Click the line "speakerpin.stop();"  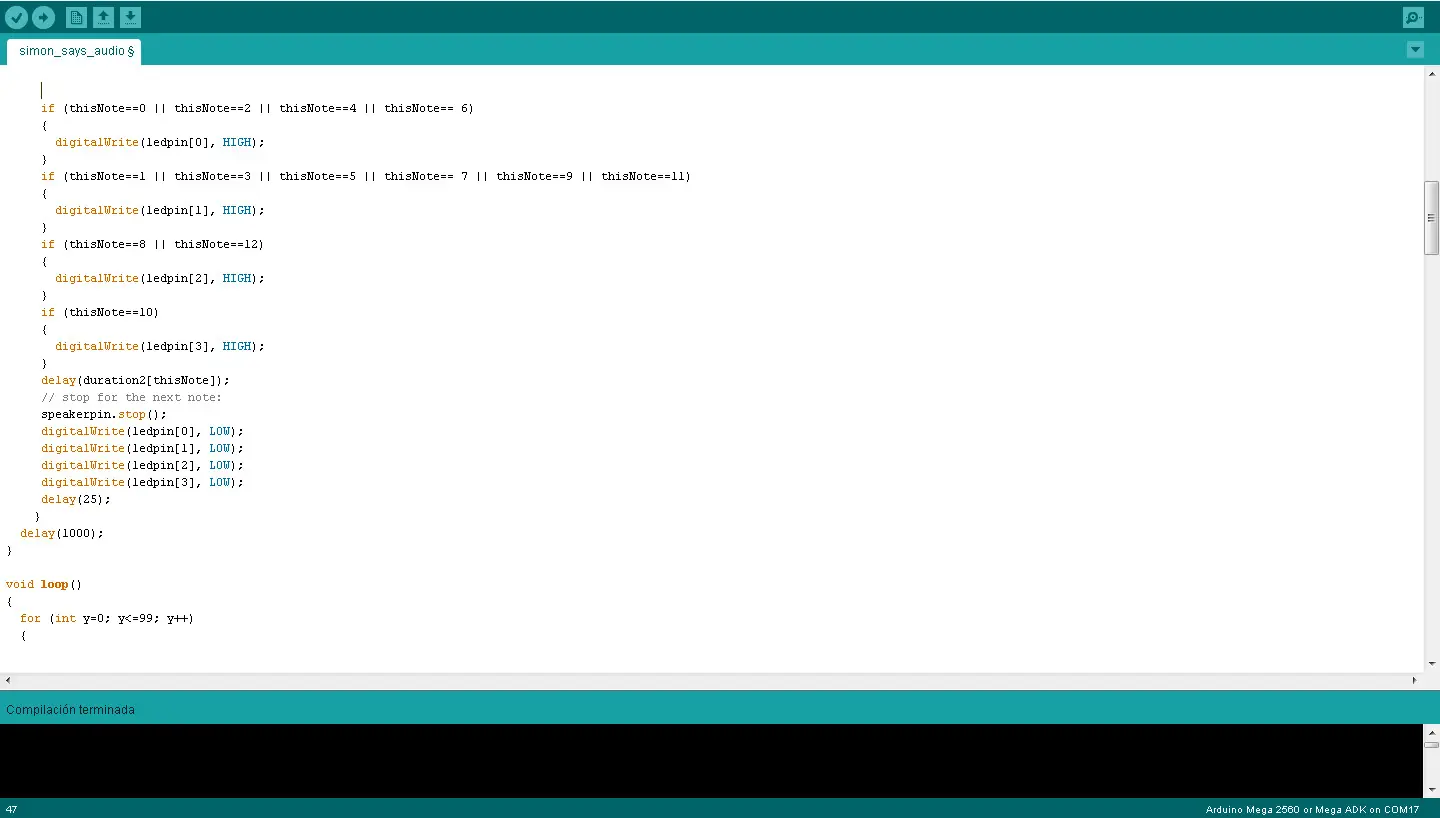[104, 414]
